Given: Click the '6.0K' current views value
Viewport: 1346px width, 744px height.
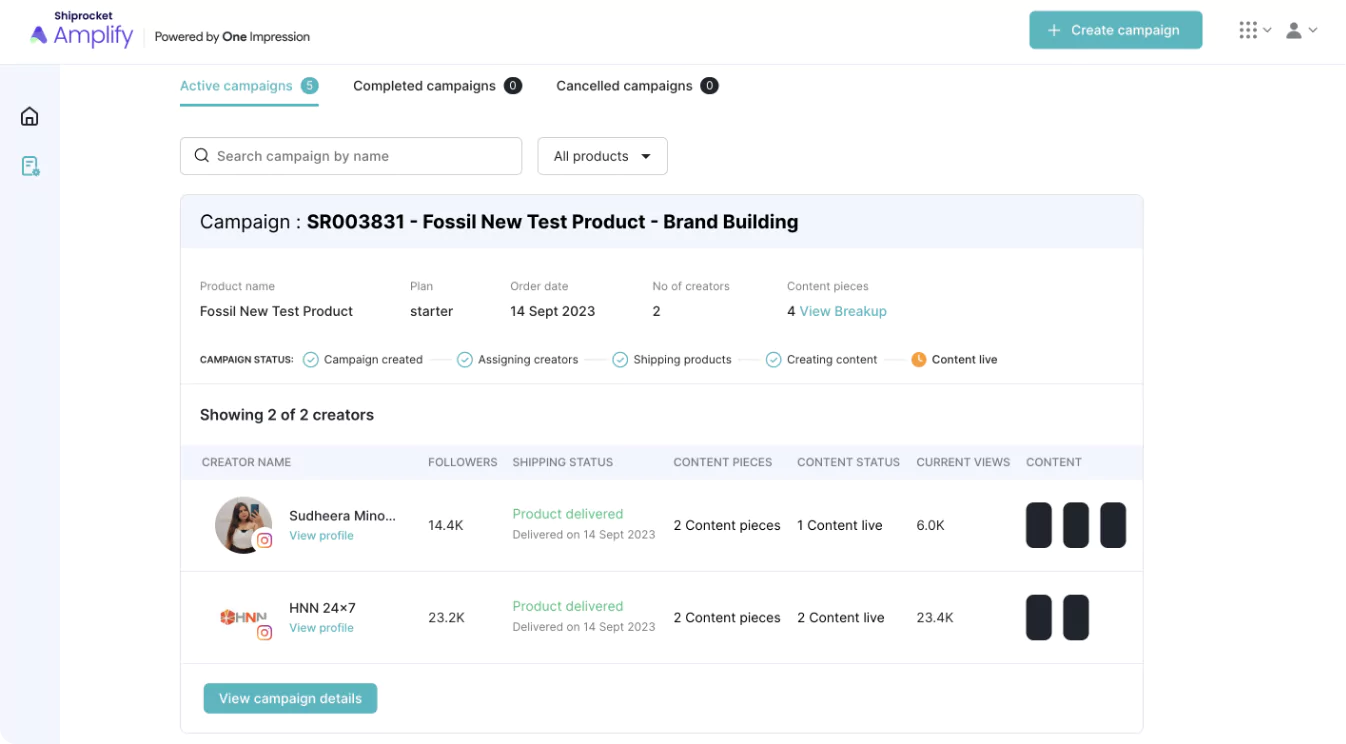Looking at the screenshot, I should (x=930, y=525).
